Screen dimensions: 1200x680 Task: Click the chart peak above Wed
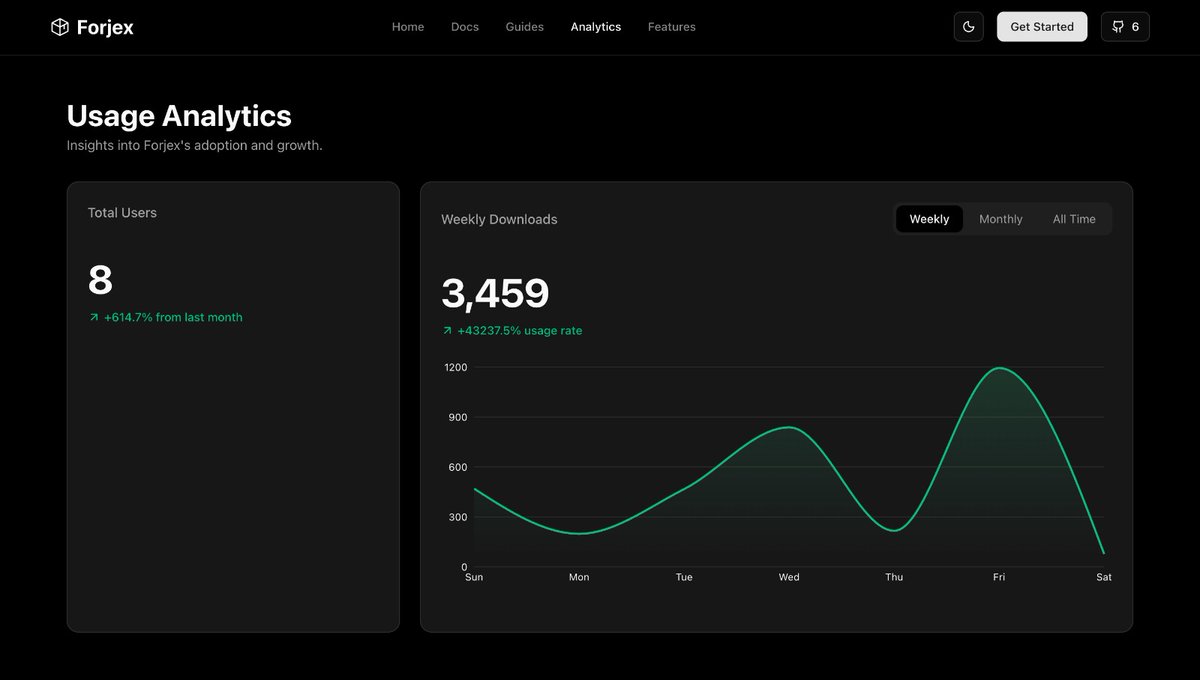tap(790, 427)
